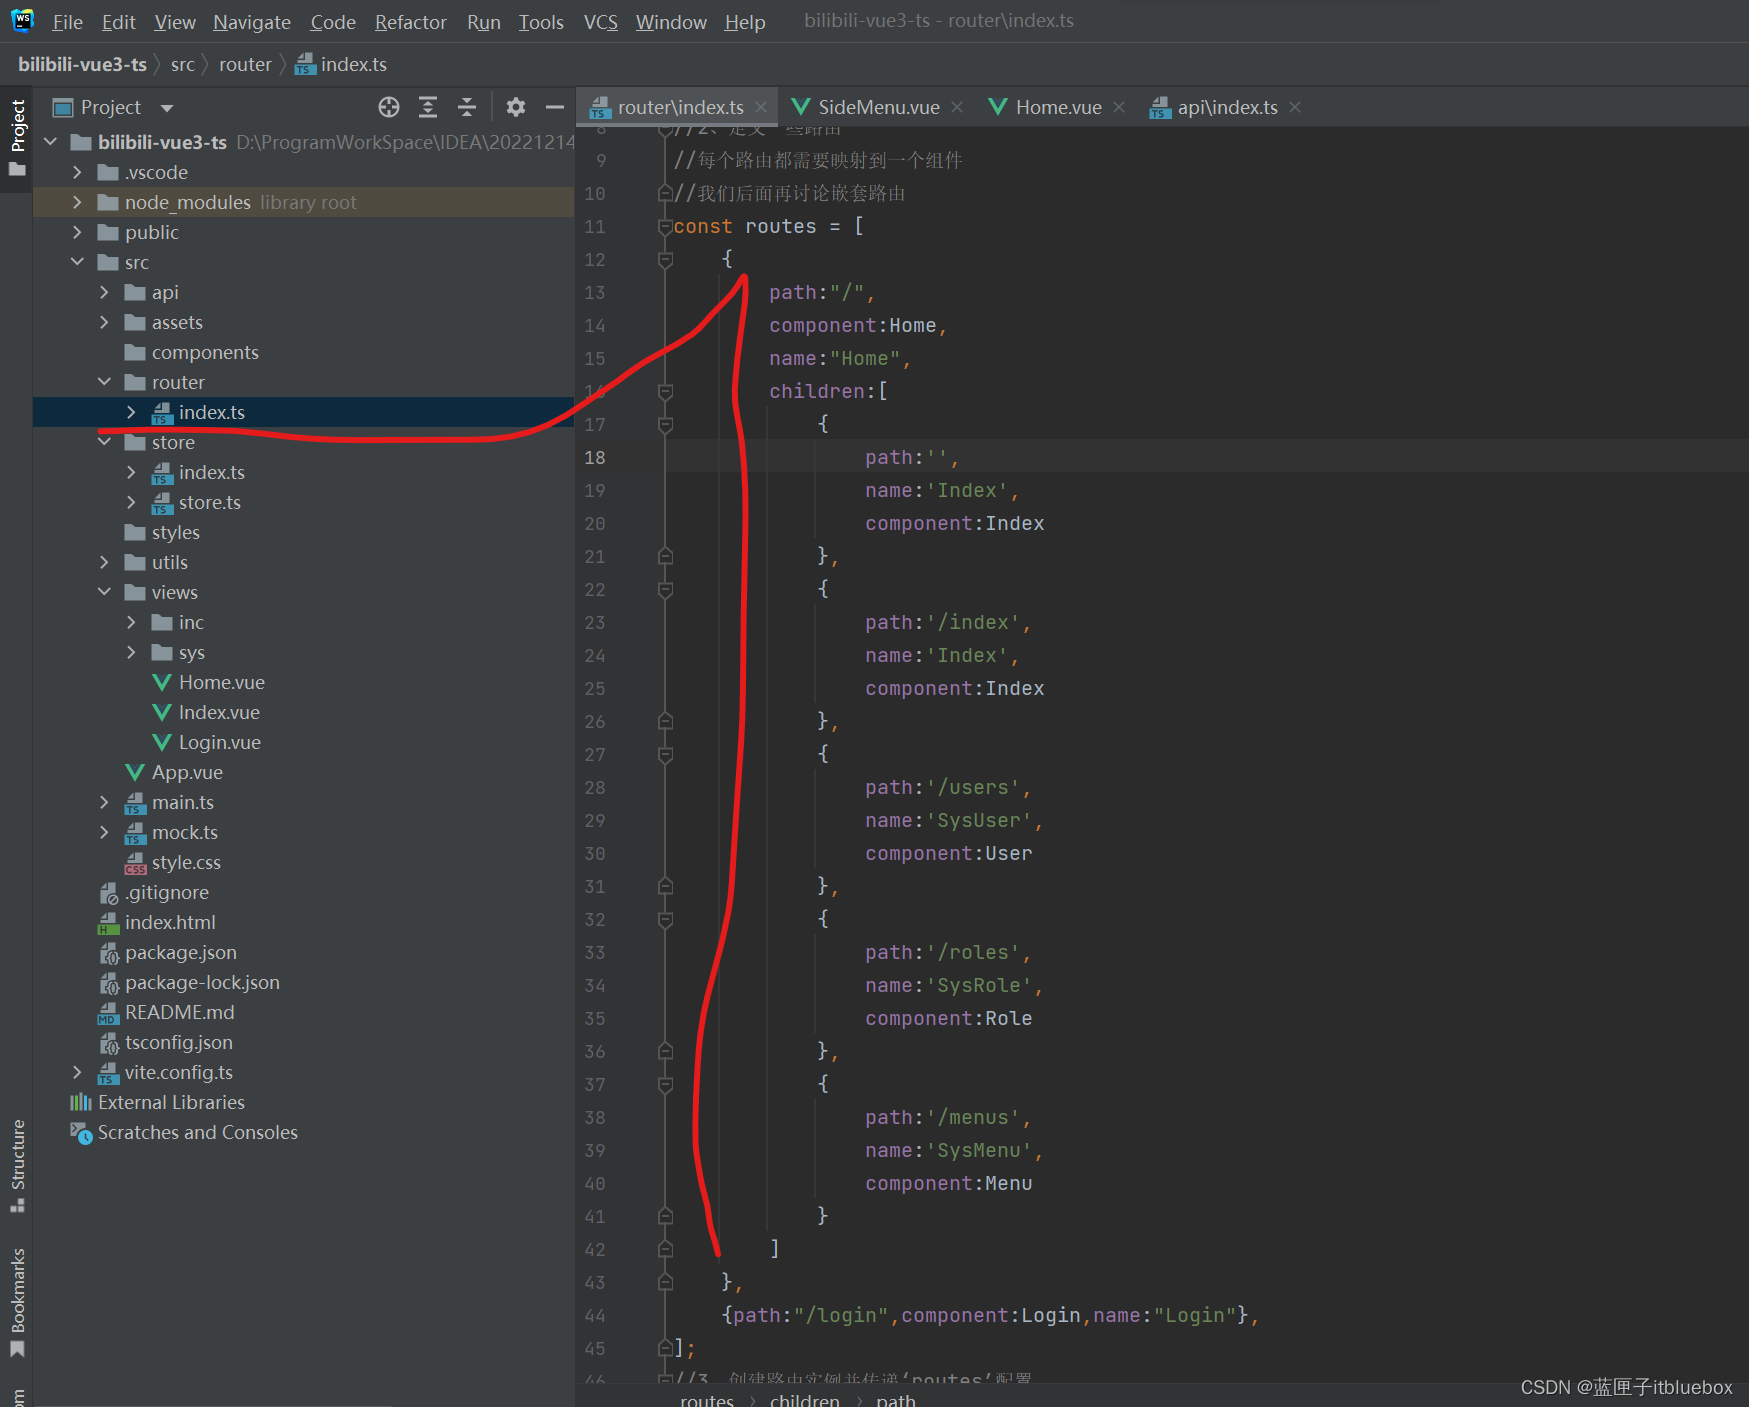
Task: Hide the Project panel with minus icon
Action: click(555, 107)
